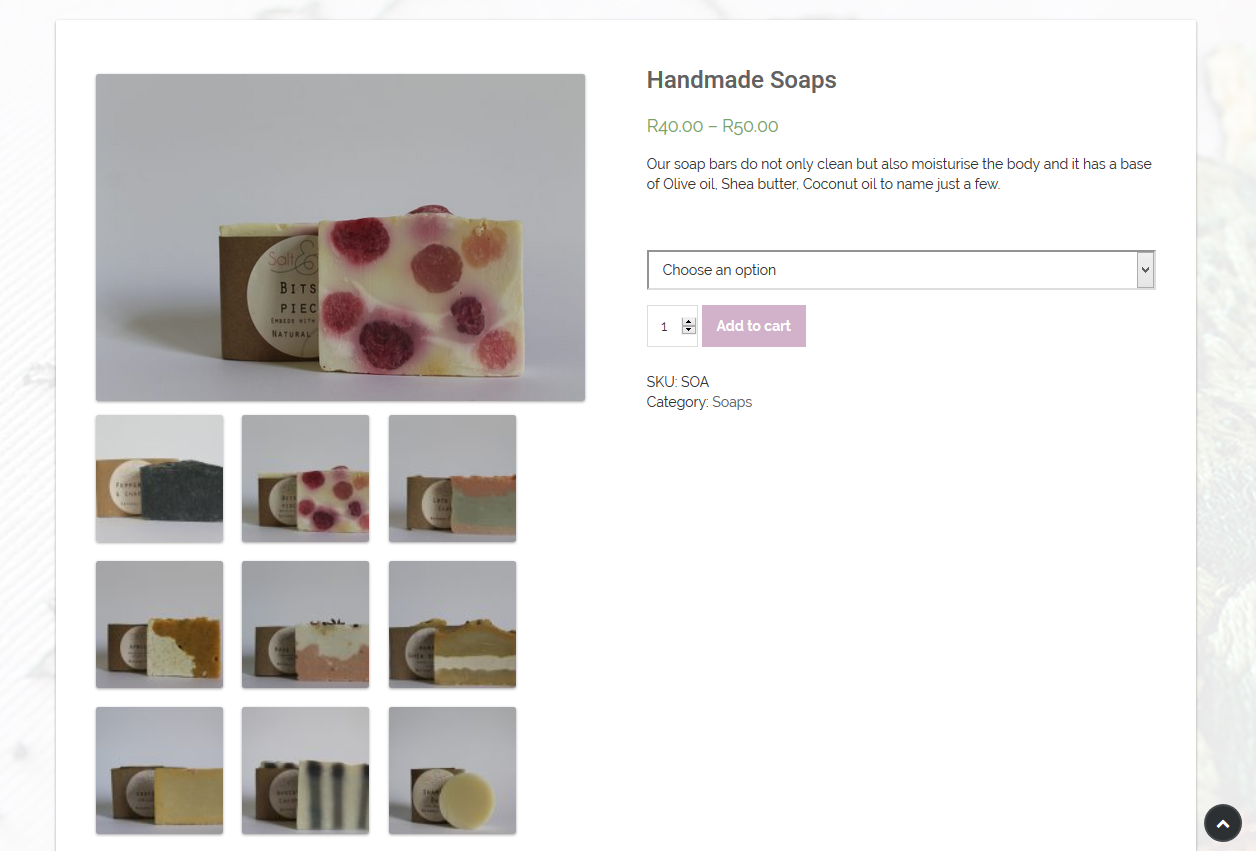Open the pink and white layered soap thumbnail
Viewport: 1256px width, 851px height.
[x=305, y=624]
